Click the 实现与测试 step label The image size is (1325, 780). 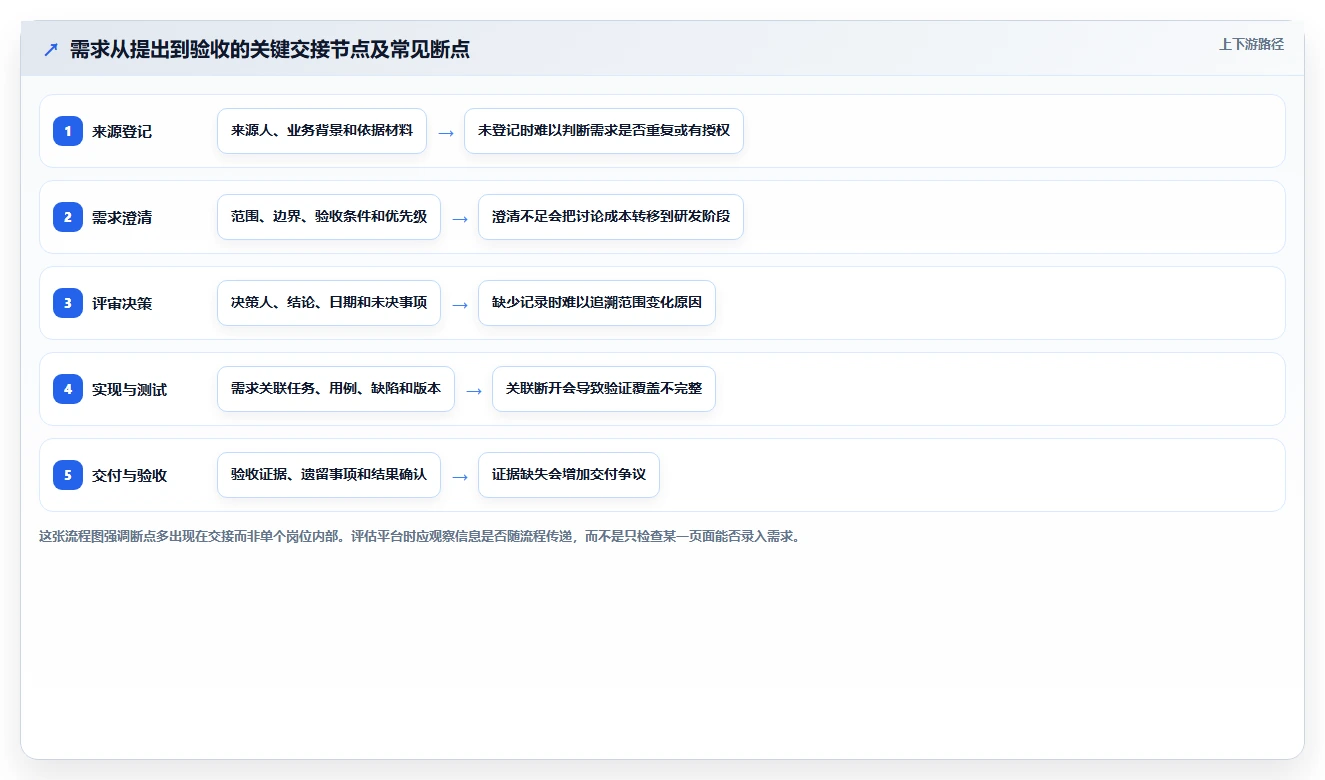129,389
